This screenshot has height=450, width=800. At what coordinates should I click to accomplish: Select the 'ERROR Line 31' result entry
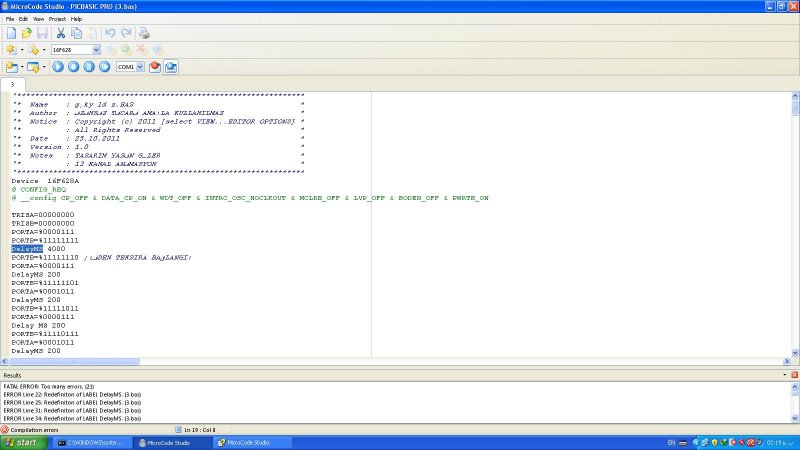pyautogui.click(x=72, y=410)
